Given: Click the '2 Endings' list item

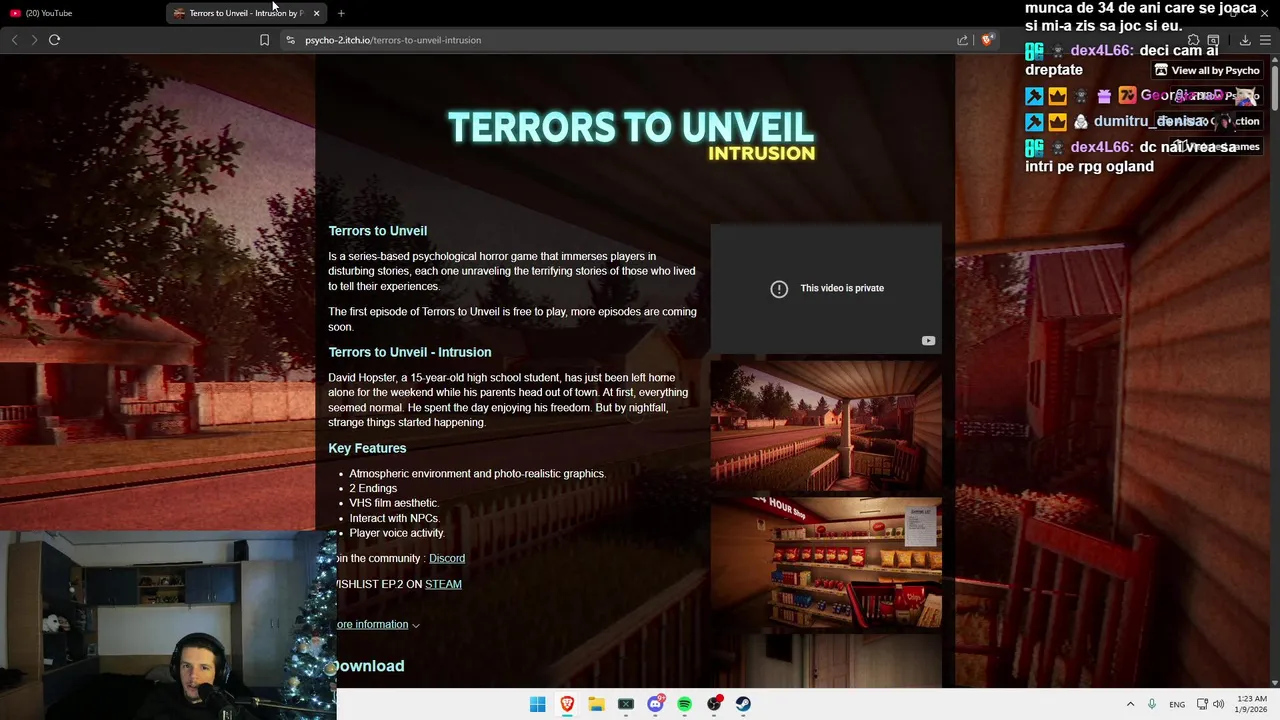Looking at the screenshot, I should [x=373, y=488].
